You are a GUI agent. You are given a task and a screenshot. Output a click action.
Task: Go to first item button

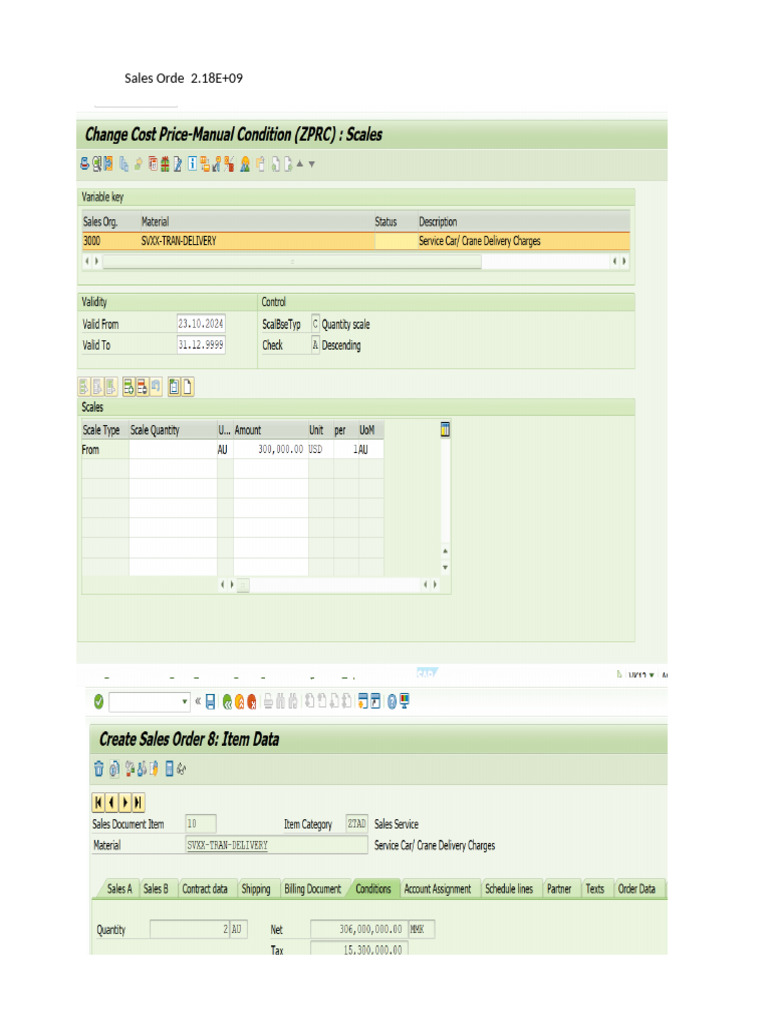tap(99, 802)
